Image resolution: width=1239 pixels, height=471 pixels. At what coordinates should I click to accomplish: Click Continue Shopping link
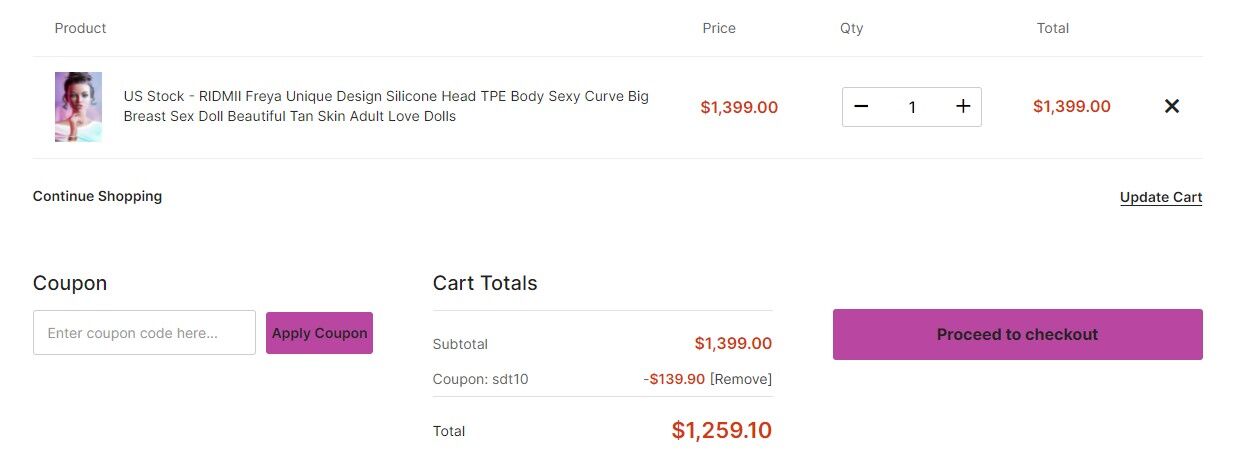pos(97,196)
